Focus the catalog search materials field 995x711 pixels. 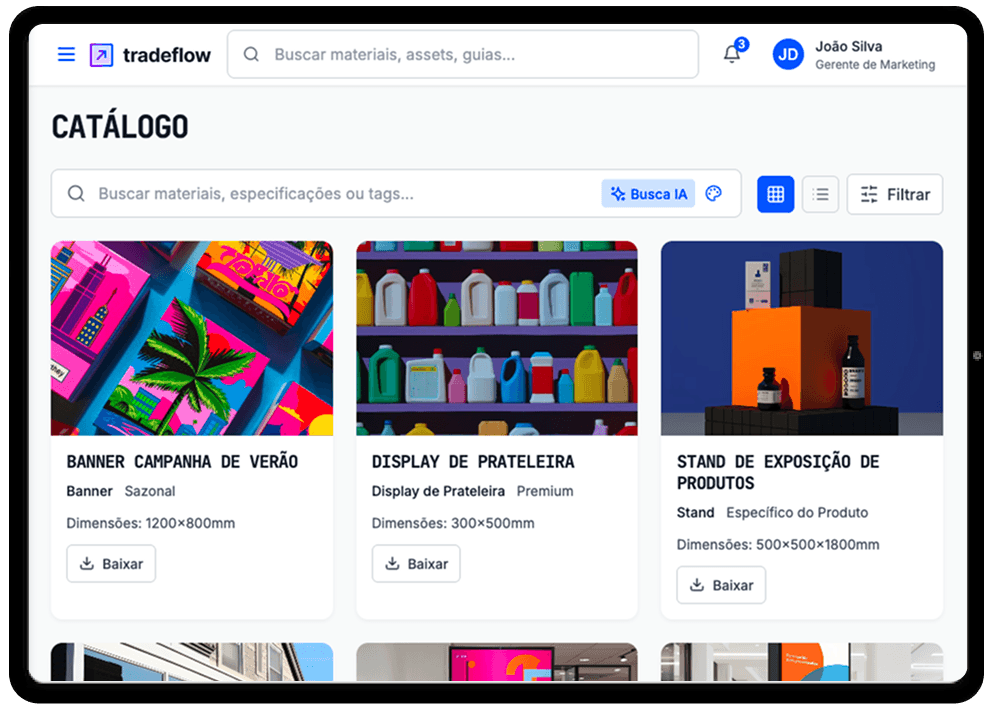tap(348, 194)
